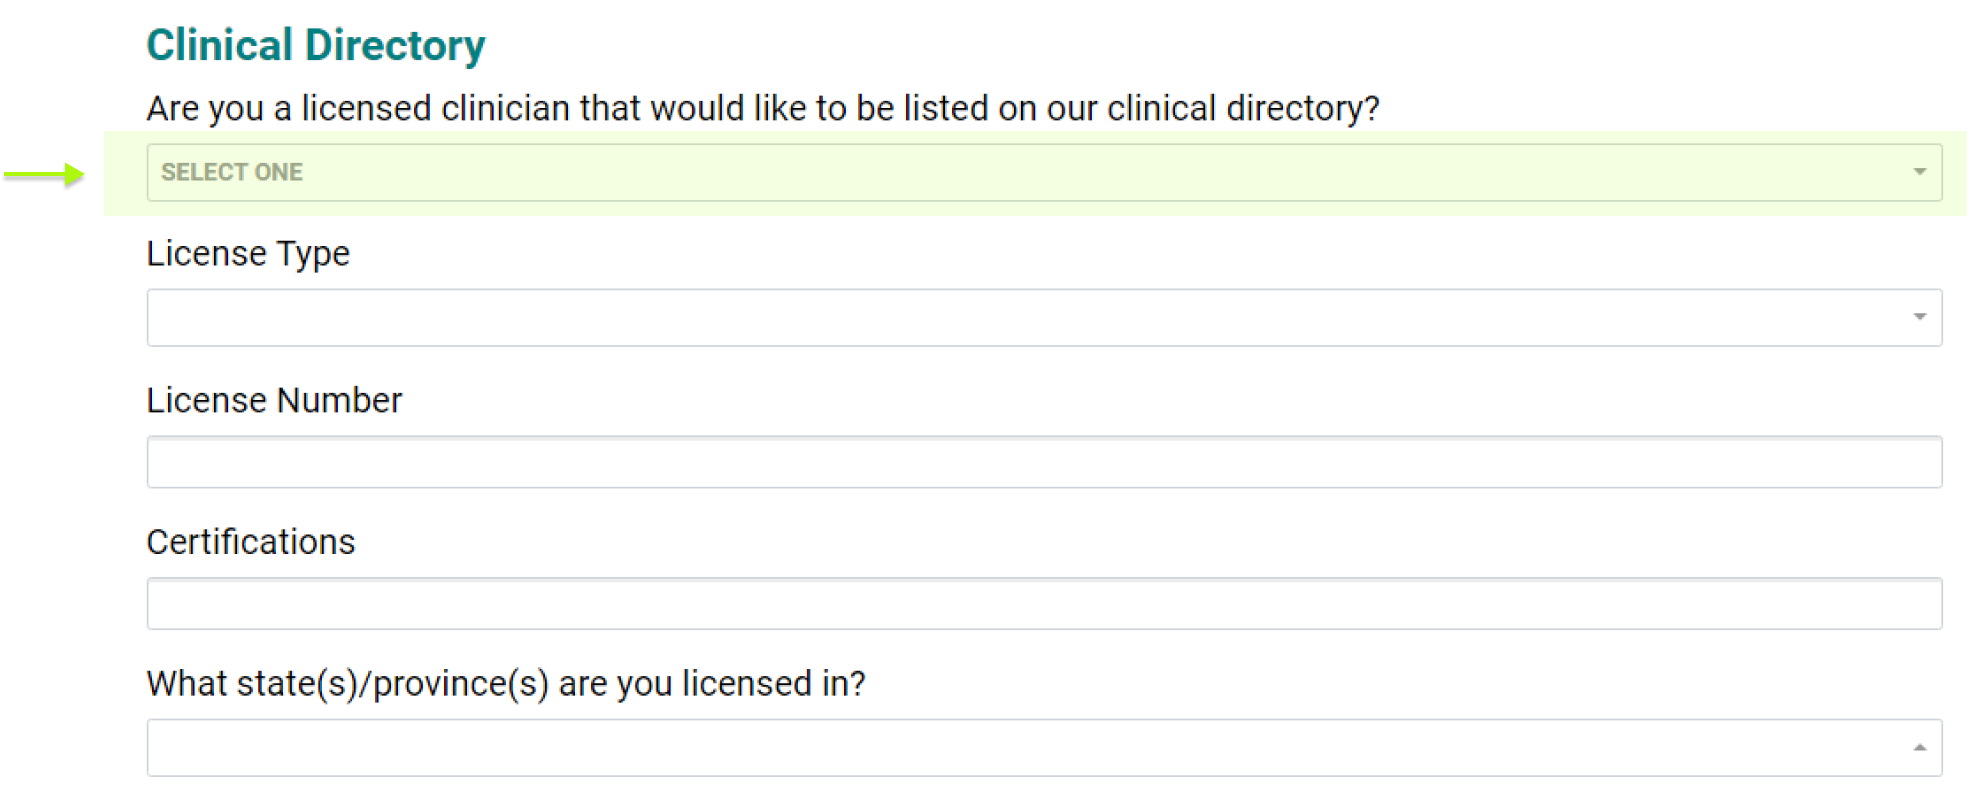Click the up-arrow in the state/province field
Viewport: 1973px width, 800px height.
[1919, 747]
